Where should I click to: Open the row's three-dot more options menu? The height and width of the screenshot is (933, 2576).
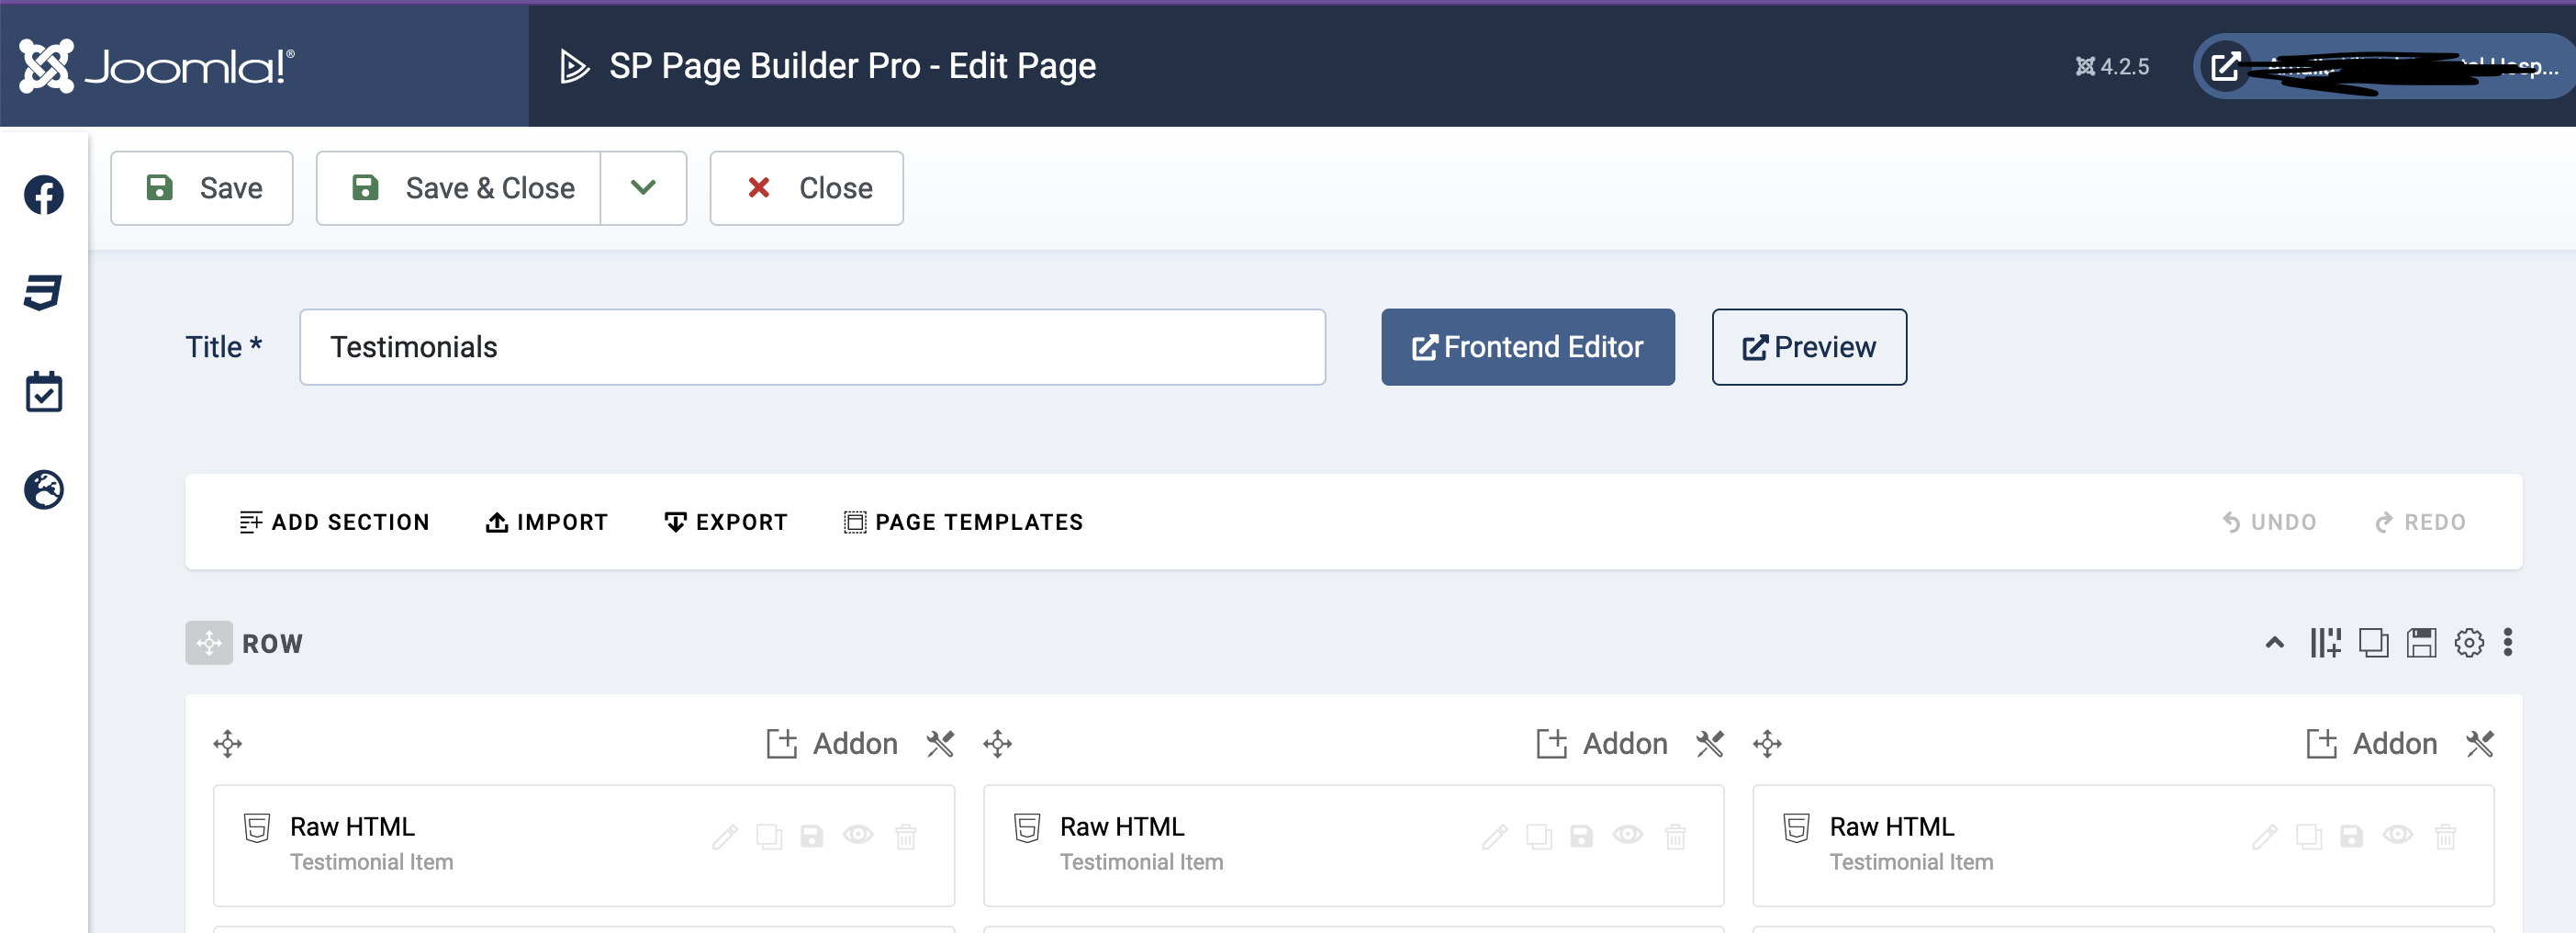pyautogui.click(x=2507, y=643)
